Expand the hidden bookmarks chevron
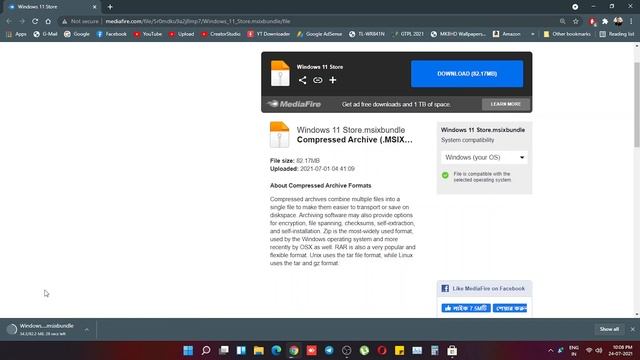640x360 pixels. click(x=532, y=34)
